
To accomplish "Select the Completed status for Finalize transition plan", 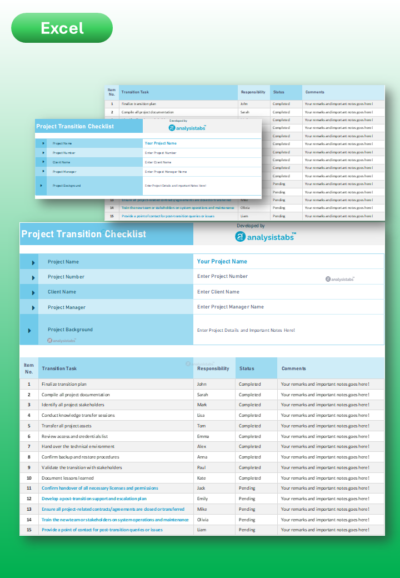I will (256, 384).
